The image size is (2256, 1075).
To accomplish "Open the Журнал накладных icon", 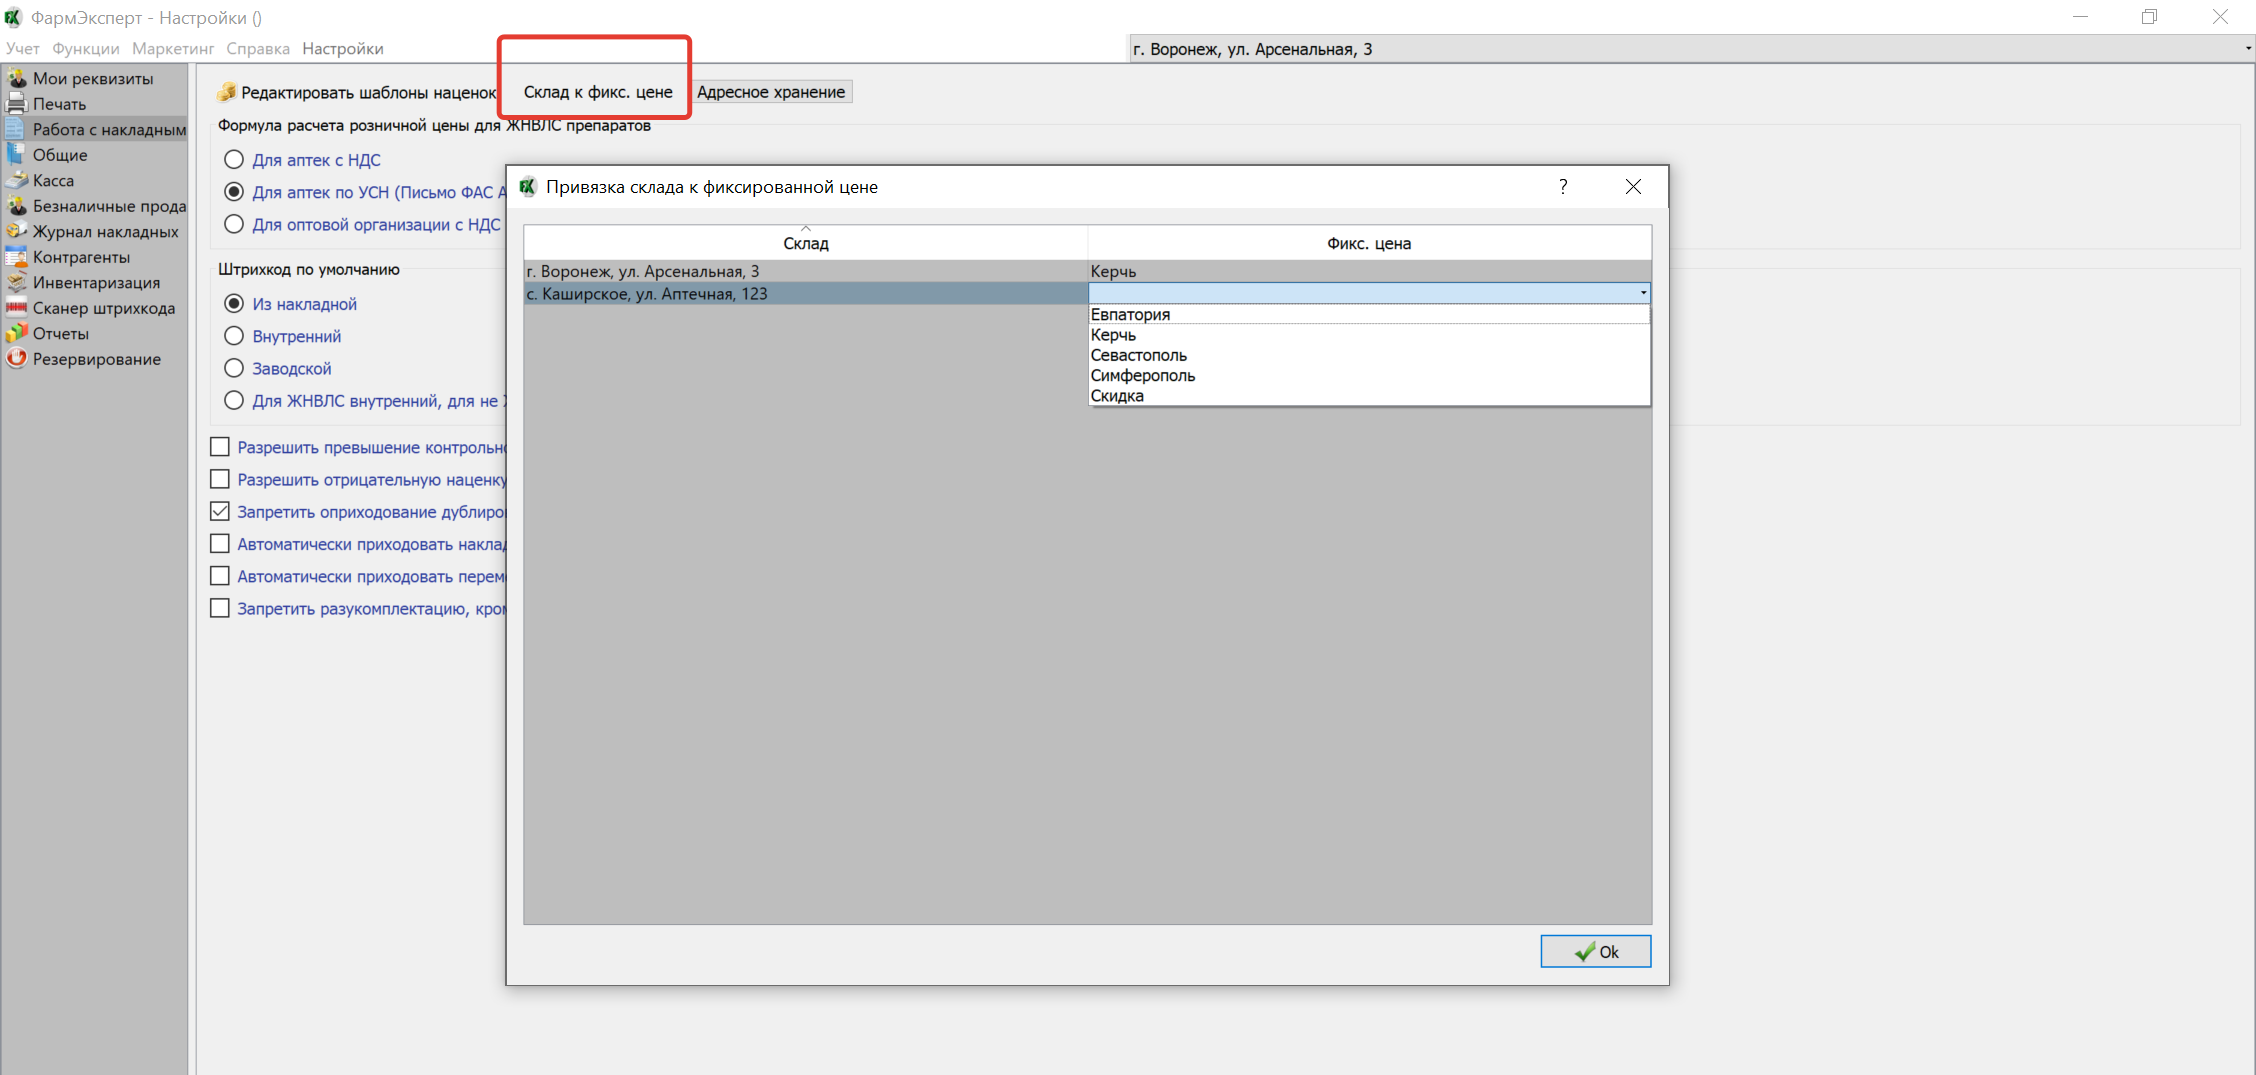I will coord(17,232).
